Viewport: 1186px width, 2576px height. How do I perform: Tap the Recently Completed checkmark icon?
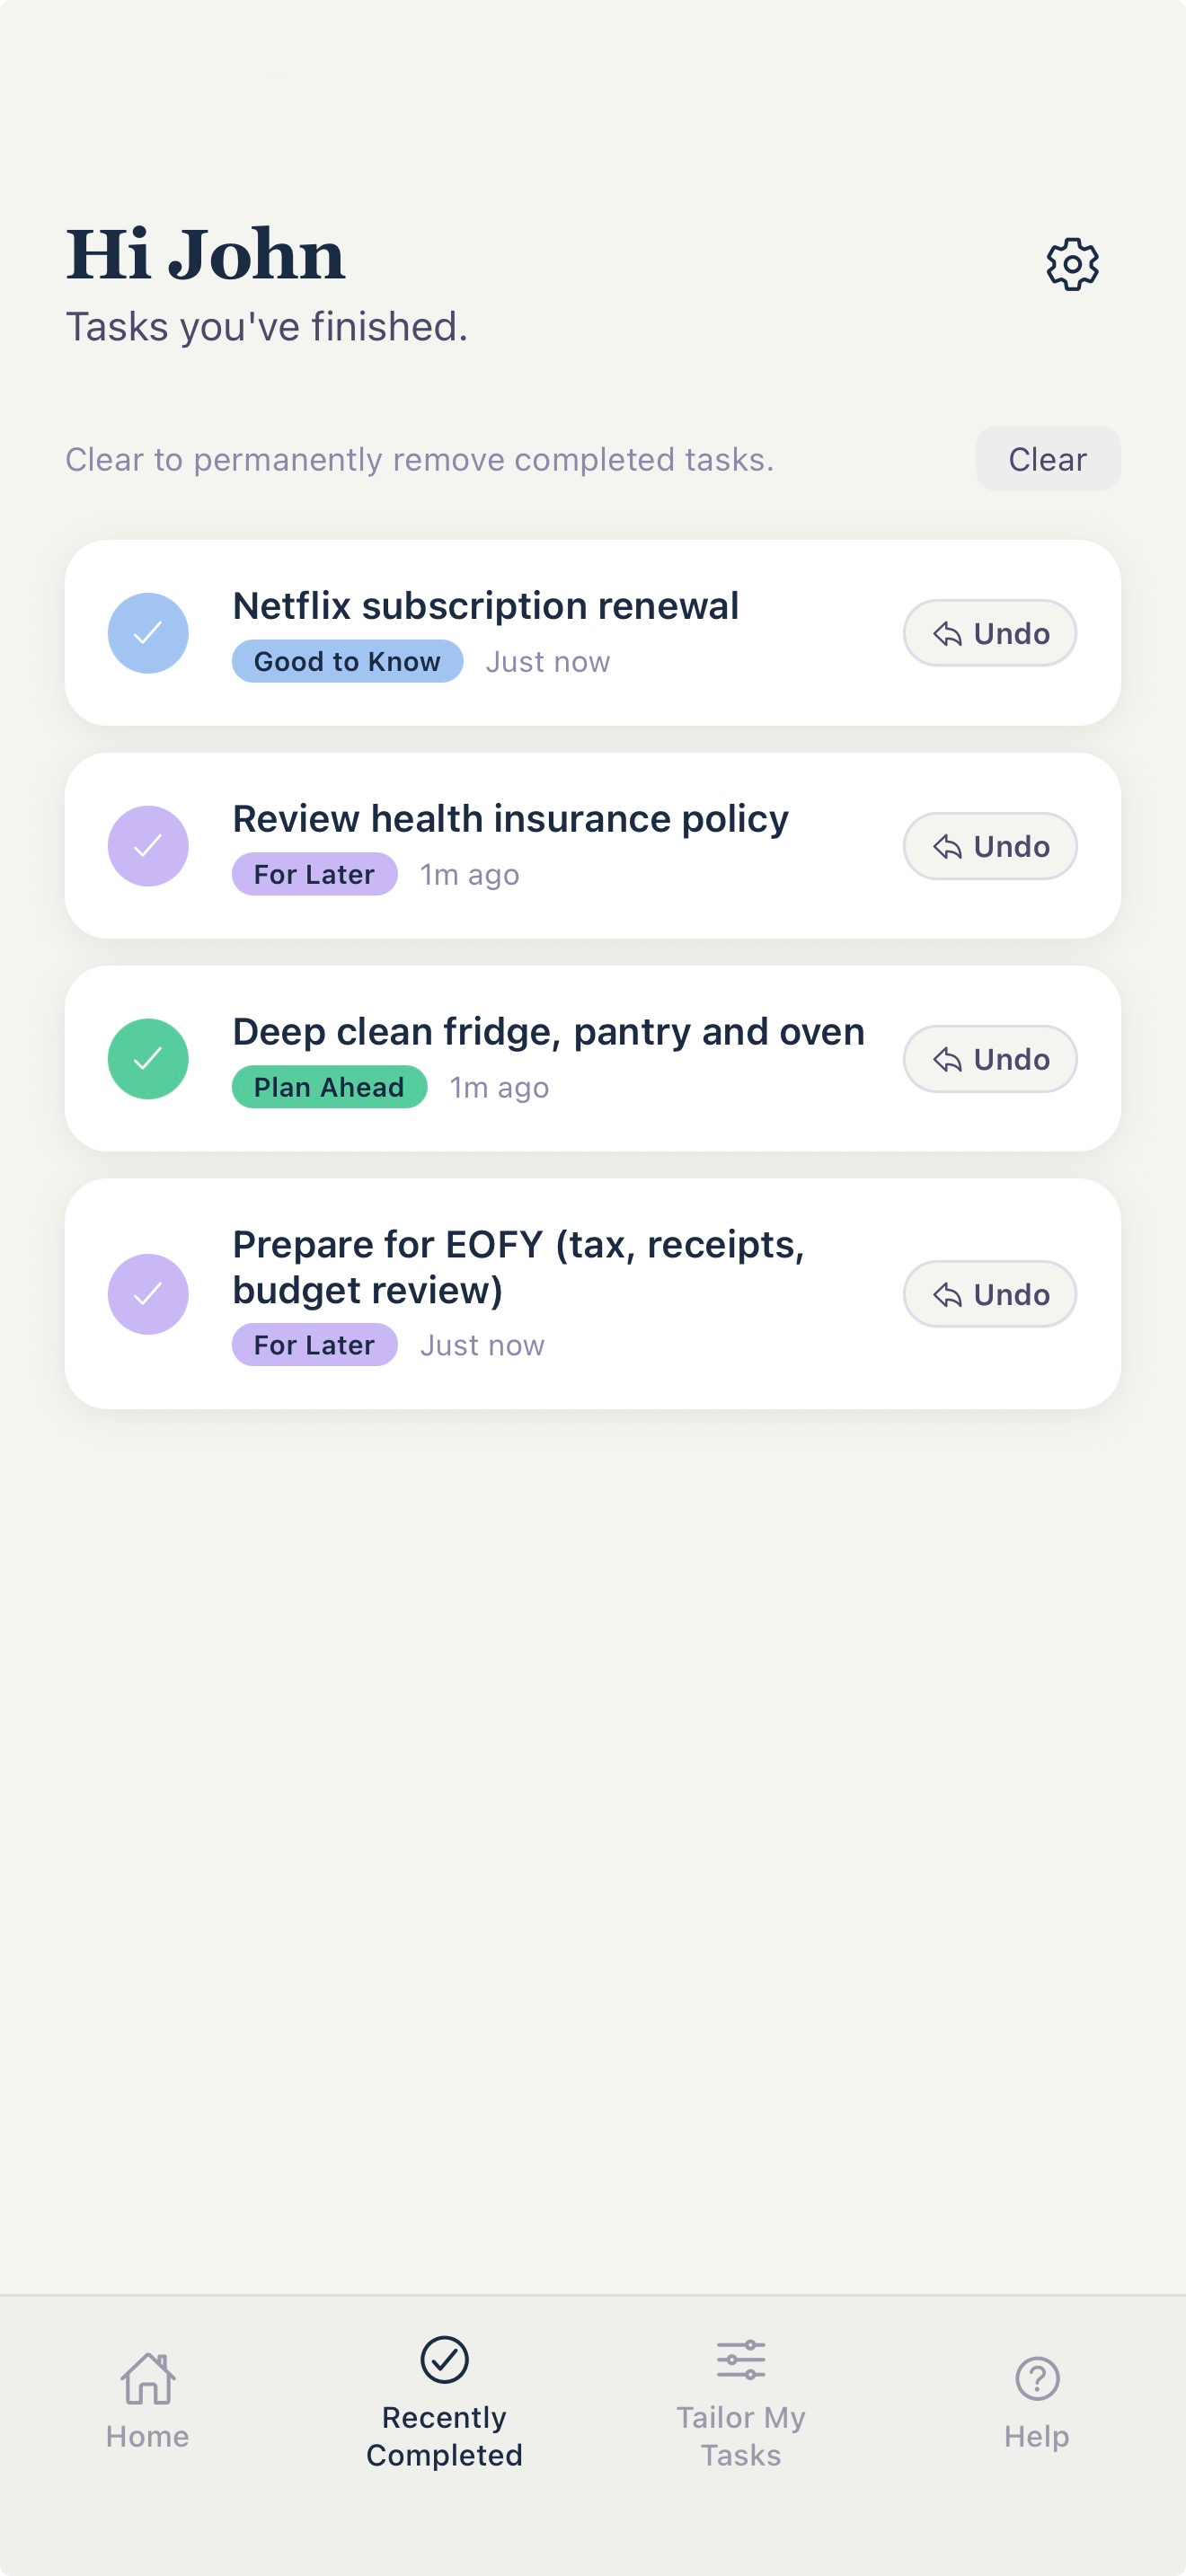point(444,2359)
